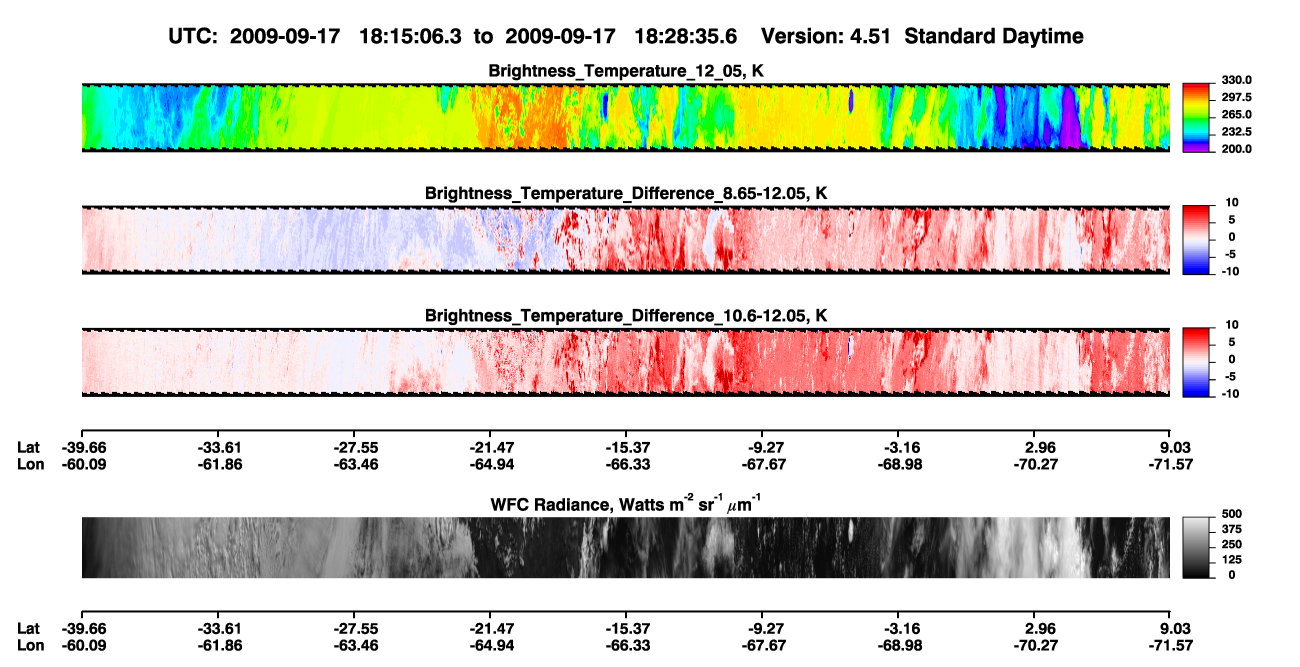This screenshot has height=667, width=1300.
Task: Click the '125' tick on the WFC color bar
Action: pos(1232,559)
